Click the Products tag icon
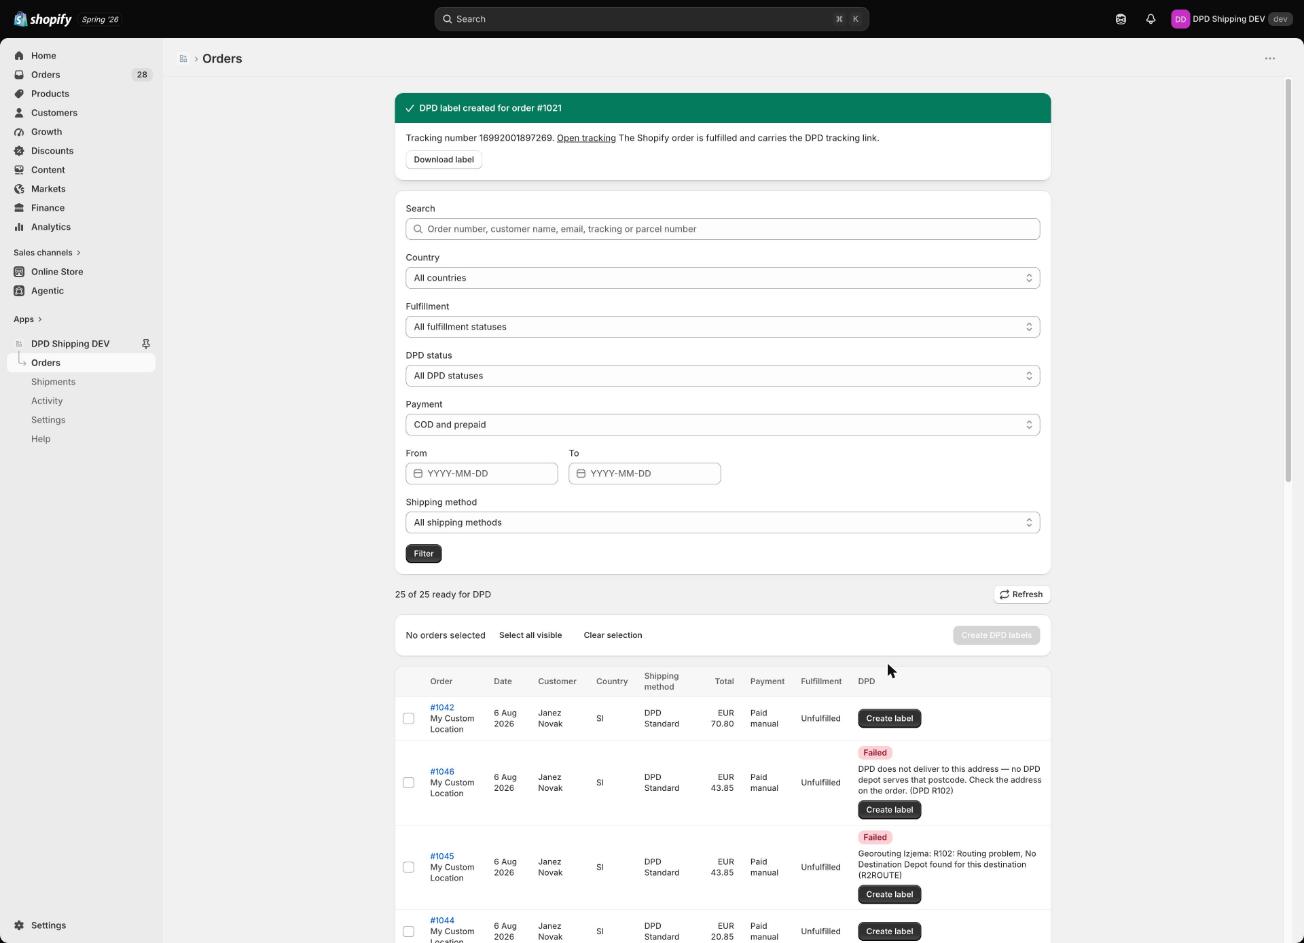This screenshot has height=943, width=1304. [x=19, y=94]
